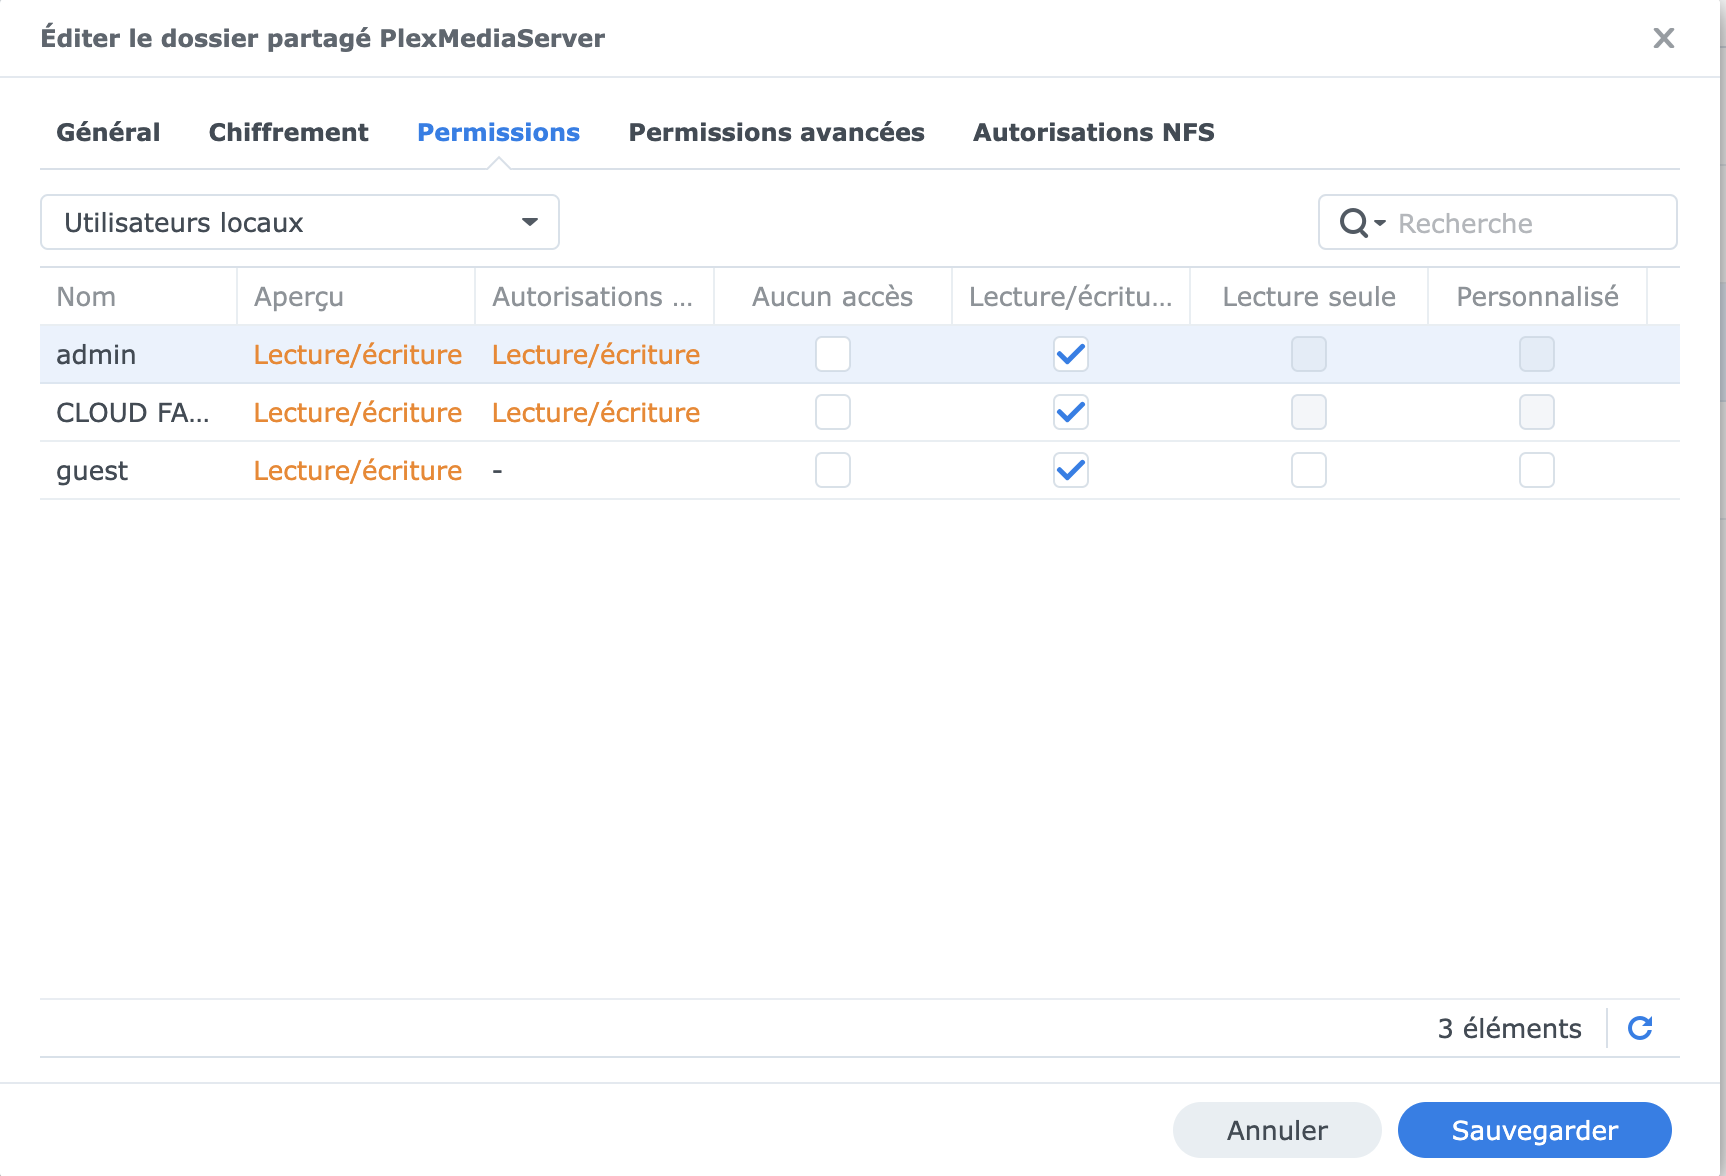Screen dimensions: 1726x1176
Task: Select the guest user name
Action: pyautogui.click(x=92, y=470)
